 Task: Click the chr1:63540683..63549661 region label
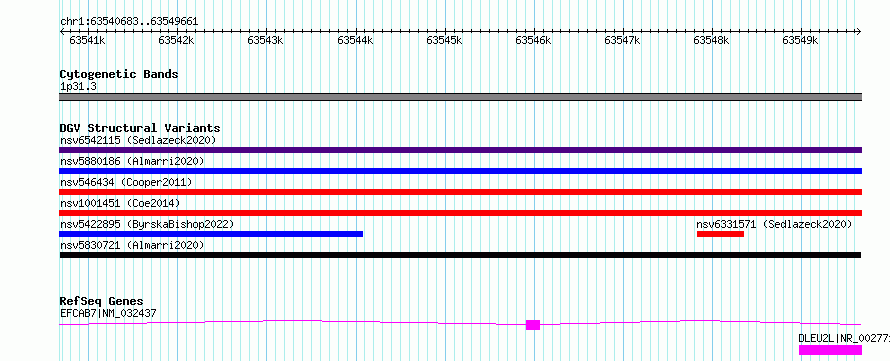(129, 22)
